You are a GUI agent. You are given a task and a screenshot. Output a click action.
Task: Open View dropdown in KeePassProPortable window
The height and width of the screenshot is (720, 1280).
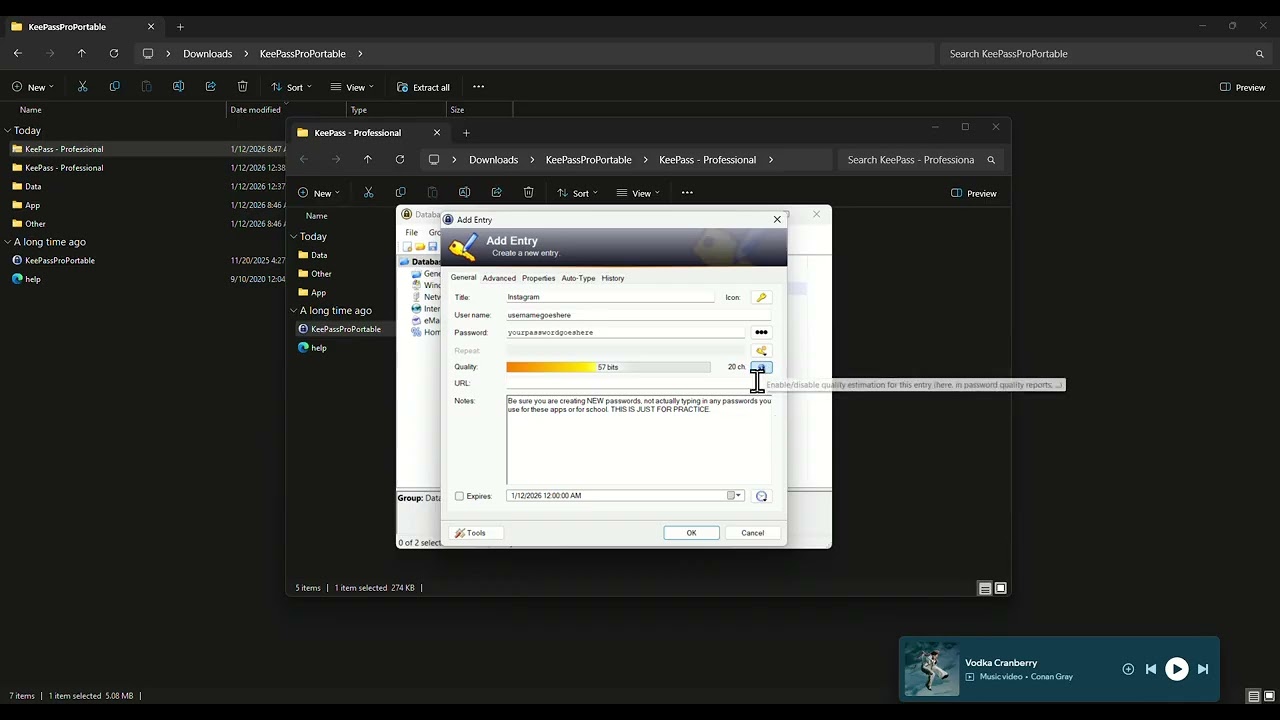pyautogui.click(x=352, y=87)
